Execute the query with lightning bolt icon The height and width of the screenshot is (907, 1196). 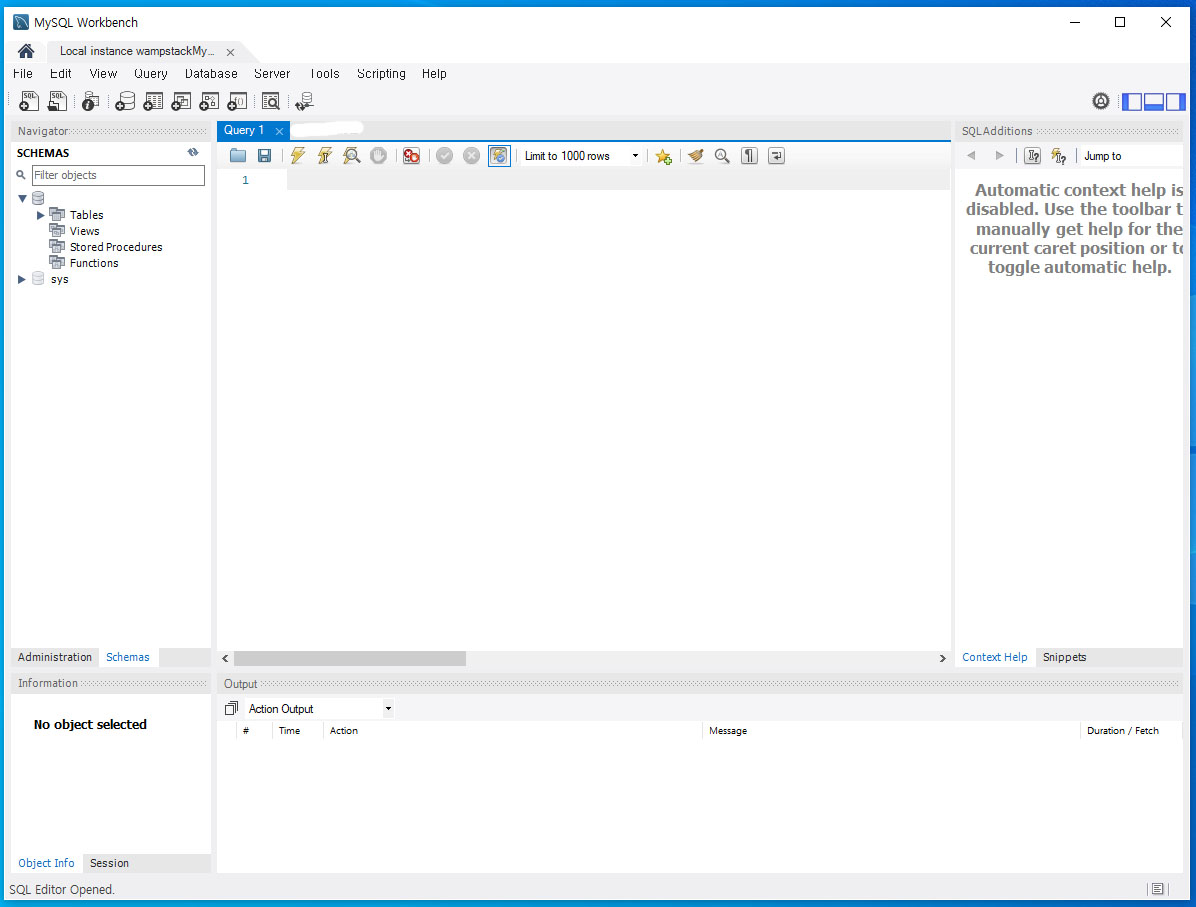297,156
